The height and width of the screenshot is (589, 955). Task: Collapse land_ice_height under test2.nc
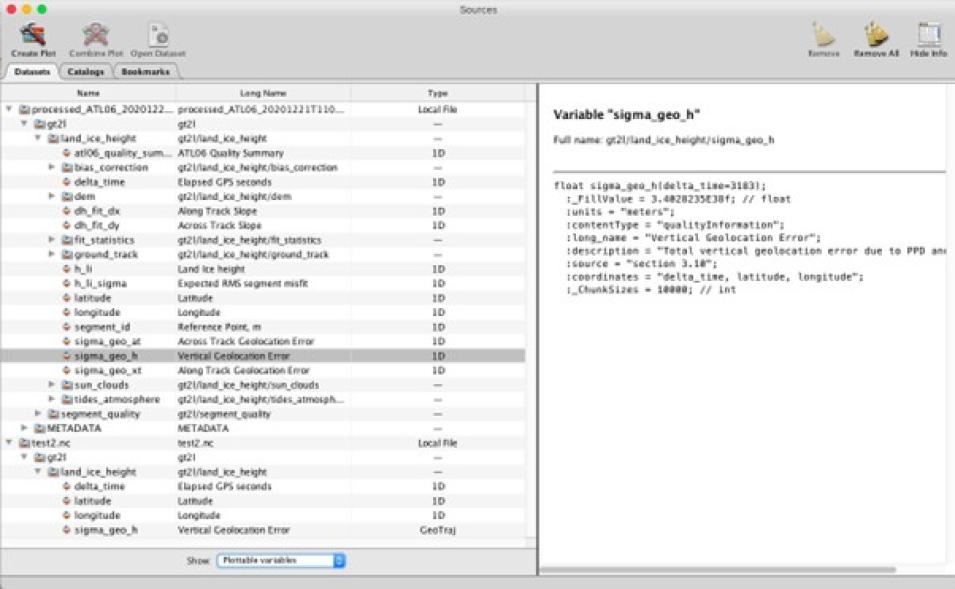pyautogui.click(x=38, y=471)
